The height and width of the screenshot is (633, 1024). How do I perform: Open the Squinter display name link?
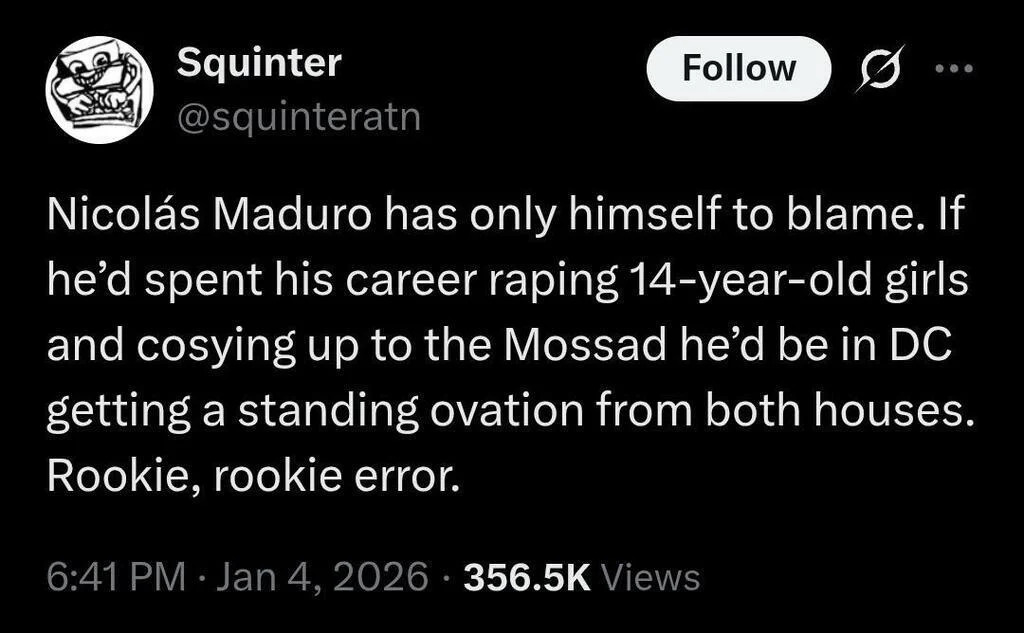point(259,64)
